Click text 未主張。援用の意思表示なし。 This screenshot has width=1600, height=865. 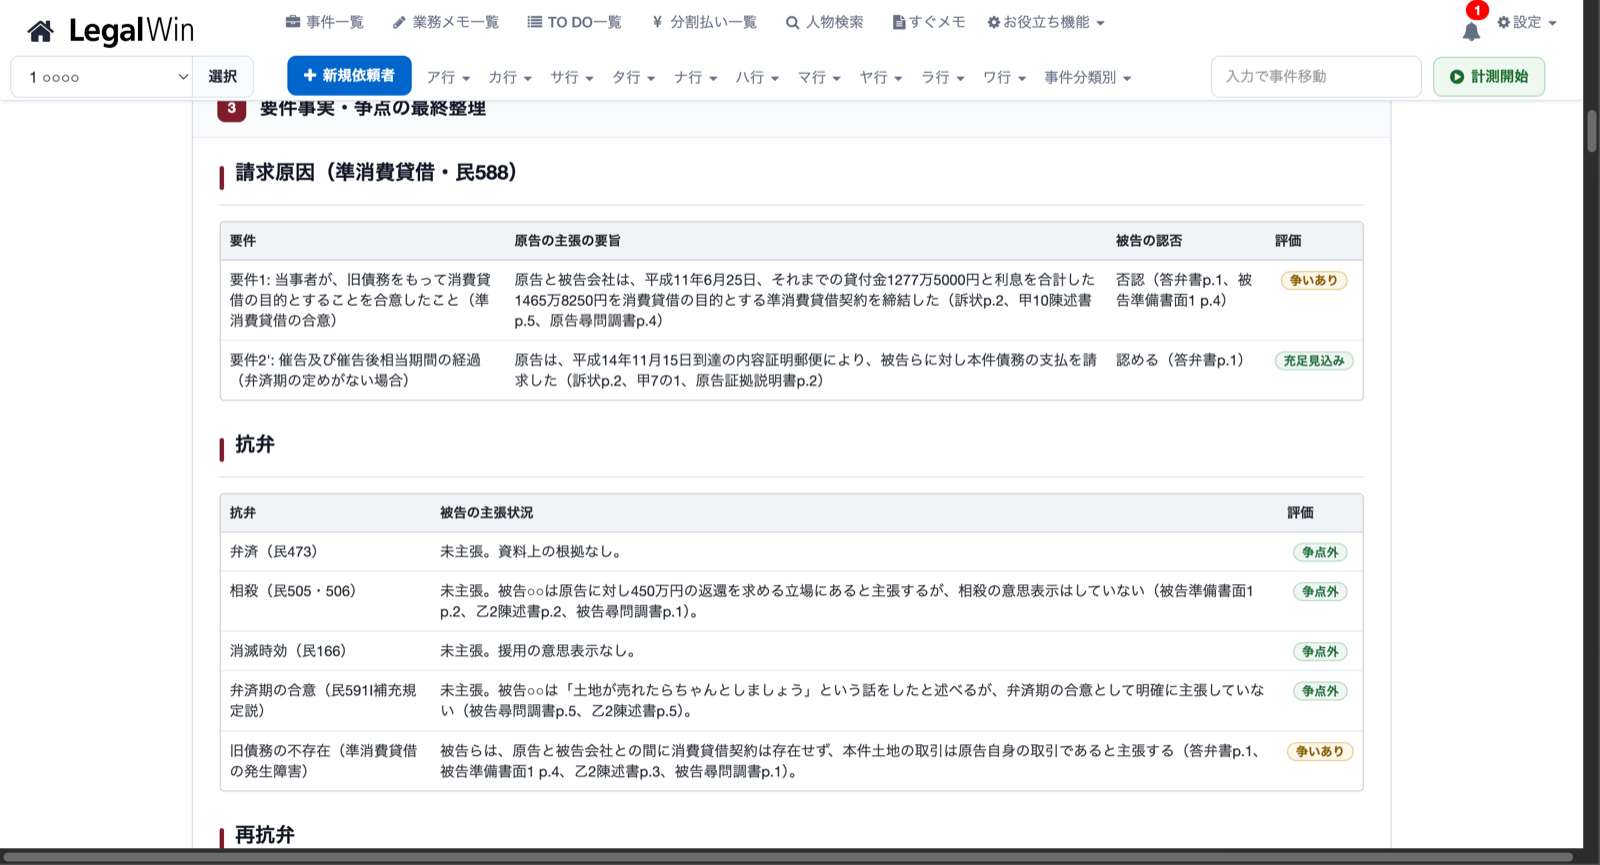tap(538, 651)
